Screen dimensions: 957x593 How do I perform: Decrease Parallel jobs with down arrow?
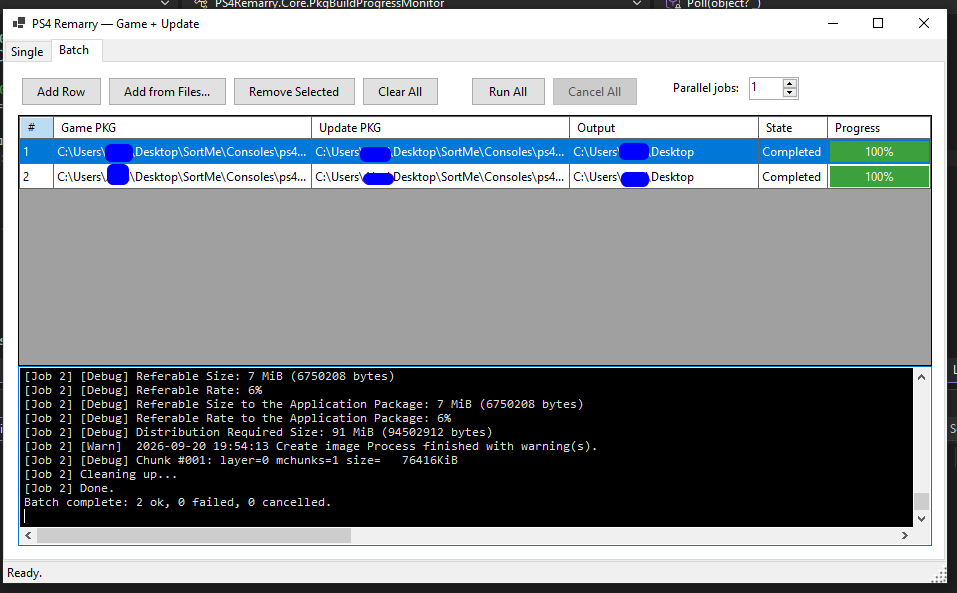pyautogui.click(x=790, y=93)
